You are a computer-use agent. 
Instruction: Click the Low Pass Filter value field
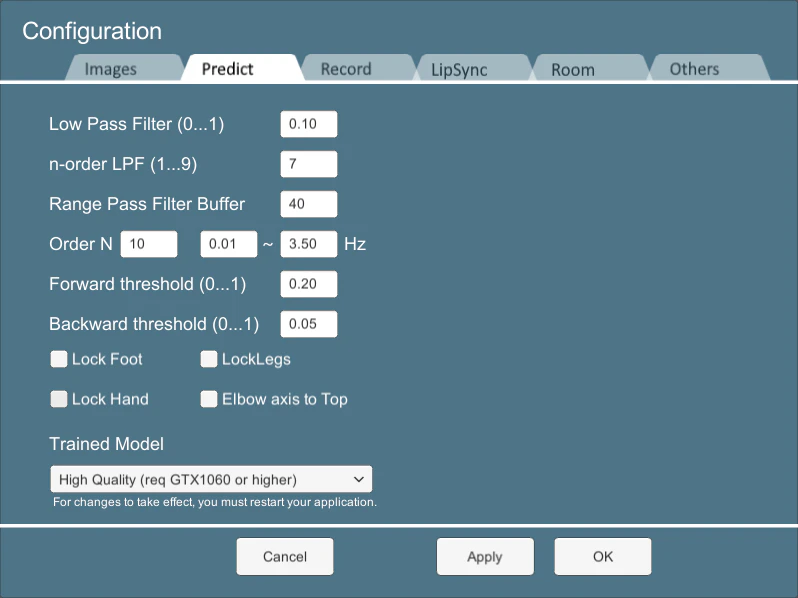(x=308, y=124)
